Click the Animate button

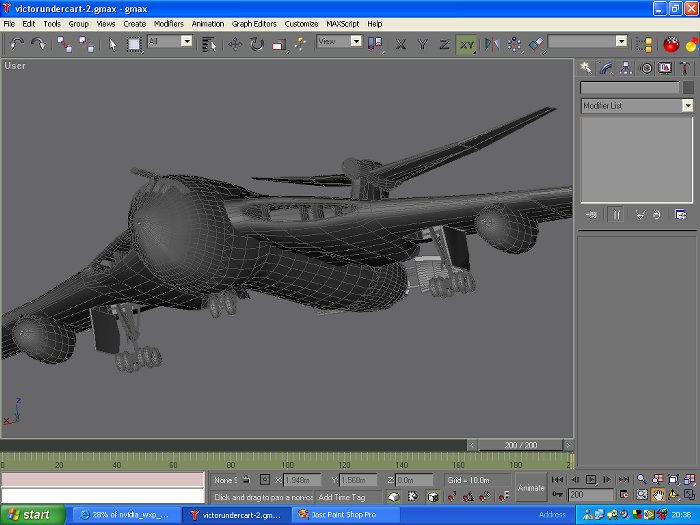(x=531, y=488)
